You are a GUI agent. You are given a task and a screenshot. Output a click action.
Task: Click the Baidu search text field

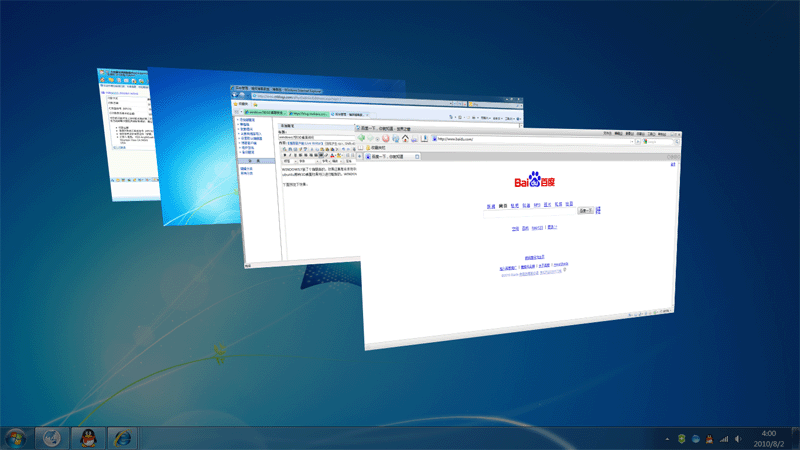pyautogui.click(x=530, y=212)
